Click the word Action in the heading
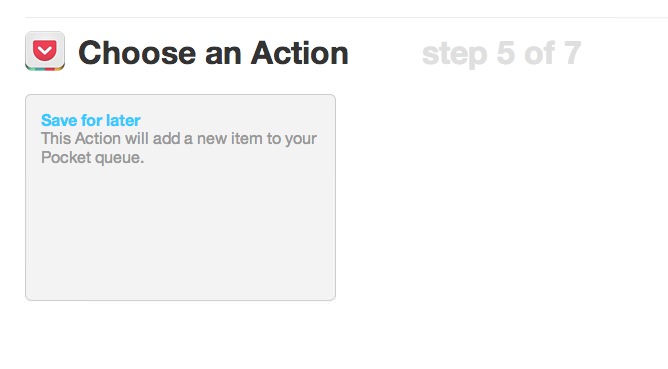Viewport: 668px width, 369px height. pyautogui.click(x=300, y=53)
